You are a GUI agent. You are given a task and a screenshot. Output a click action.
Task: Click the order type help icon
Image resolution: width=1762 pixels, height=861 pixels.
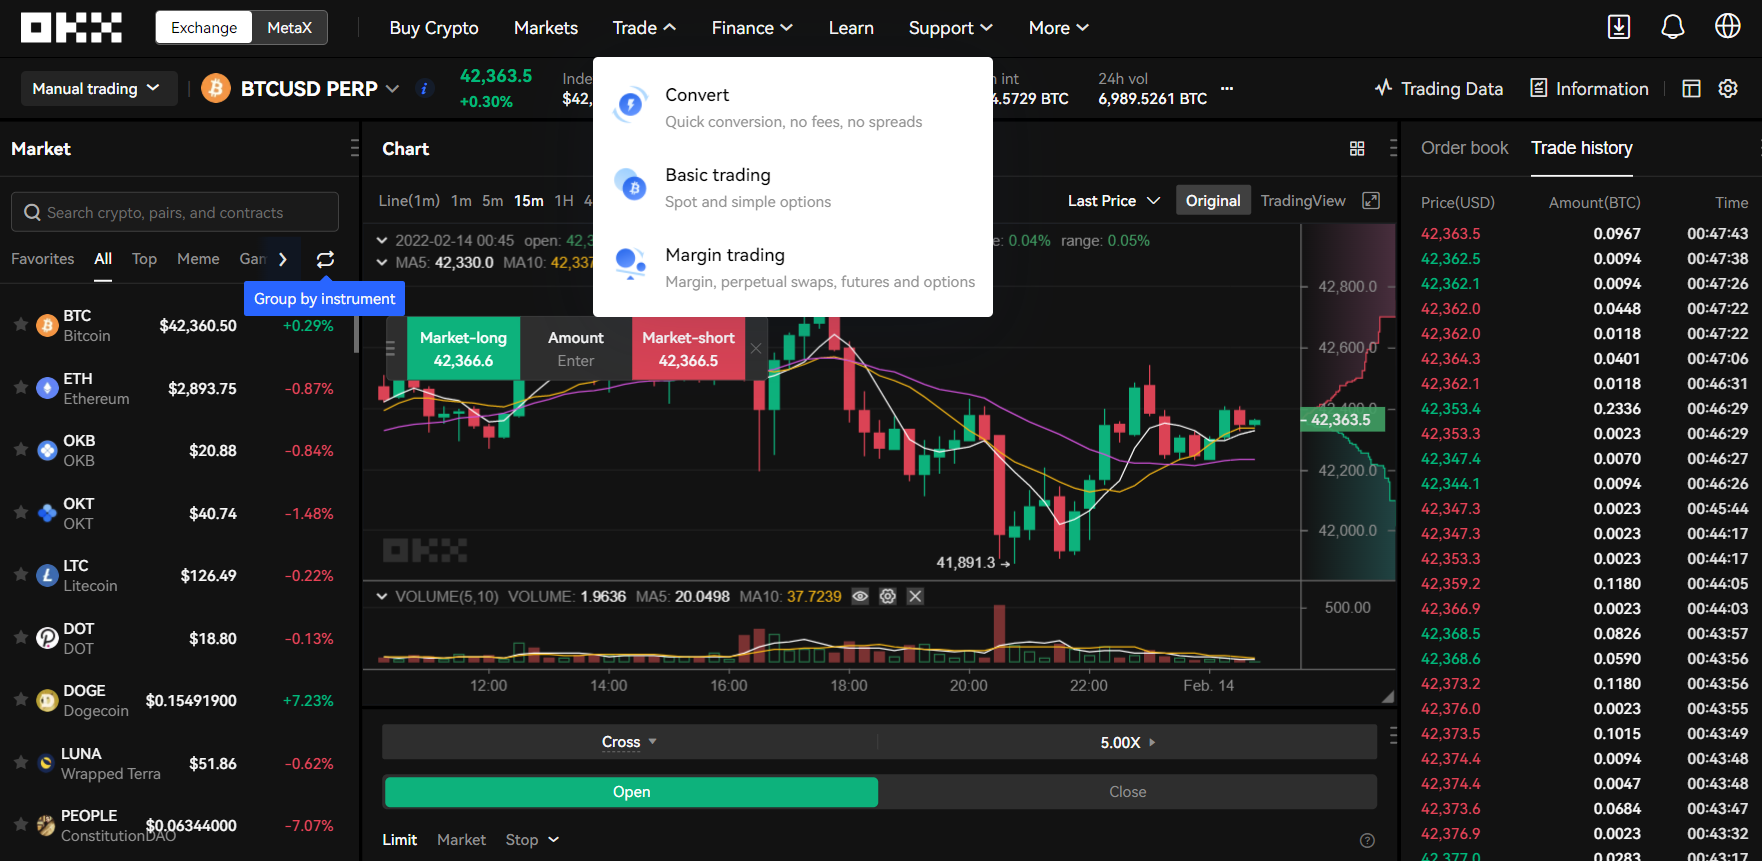click(1367, 840)
